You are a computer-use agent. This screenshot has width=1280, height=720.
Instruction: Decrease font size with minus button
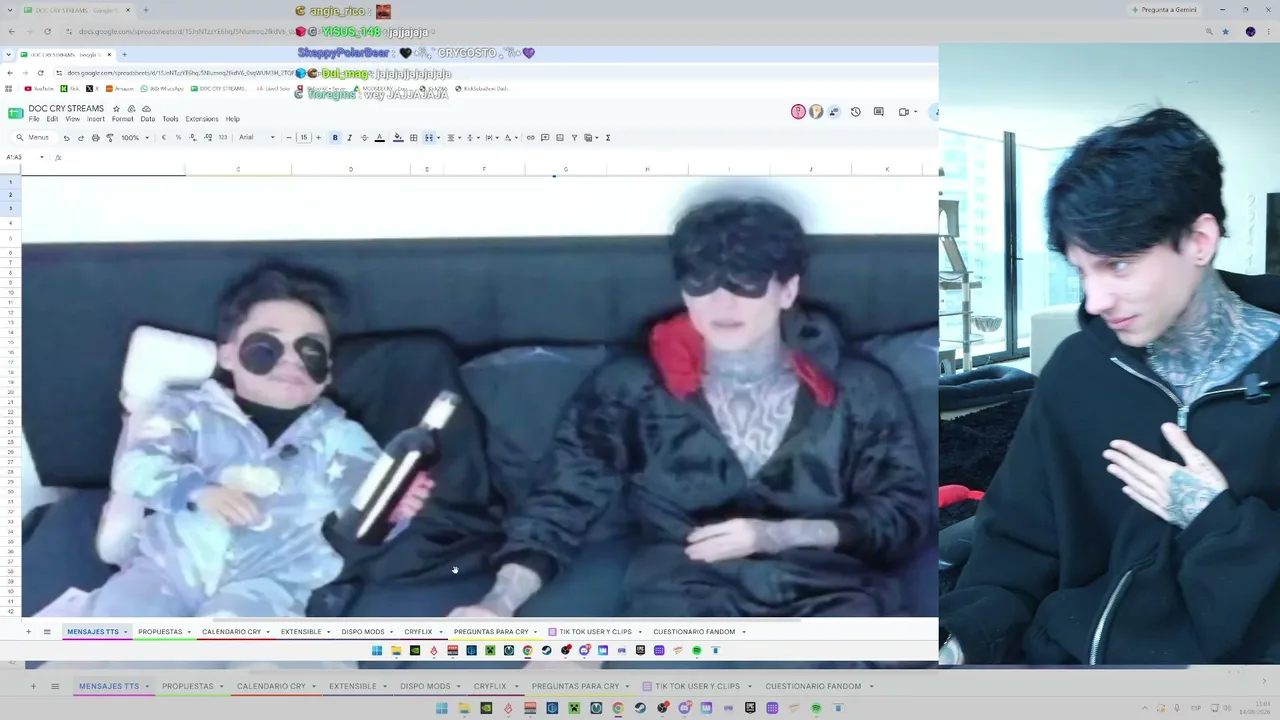point(289,138)
